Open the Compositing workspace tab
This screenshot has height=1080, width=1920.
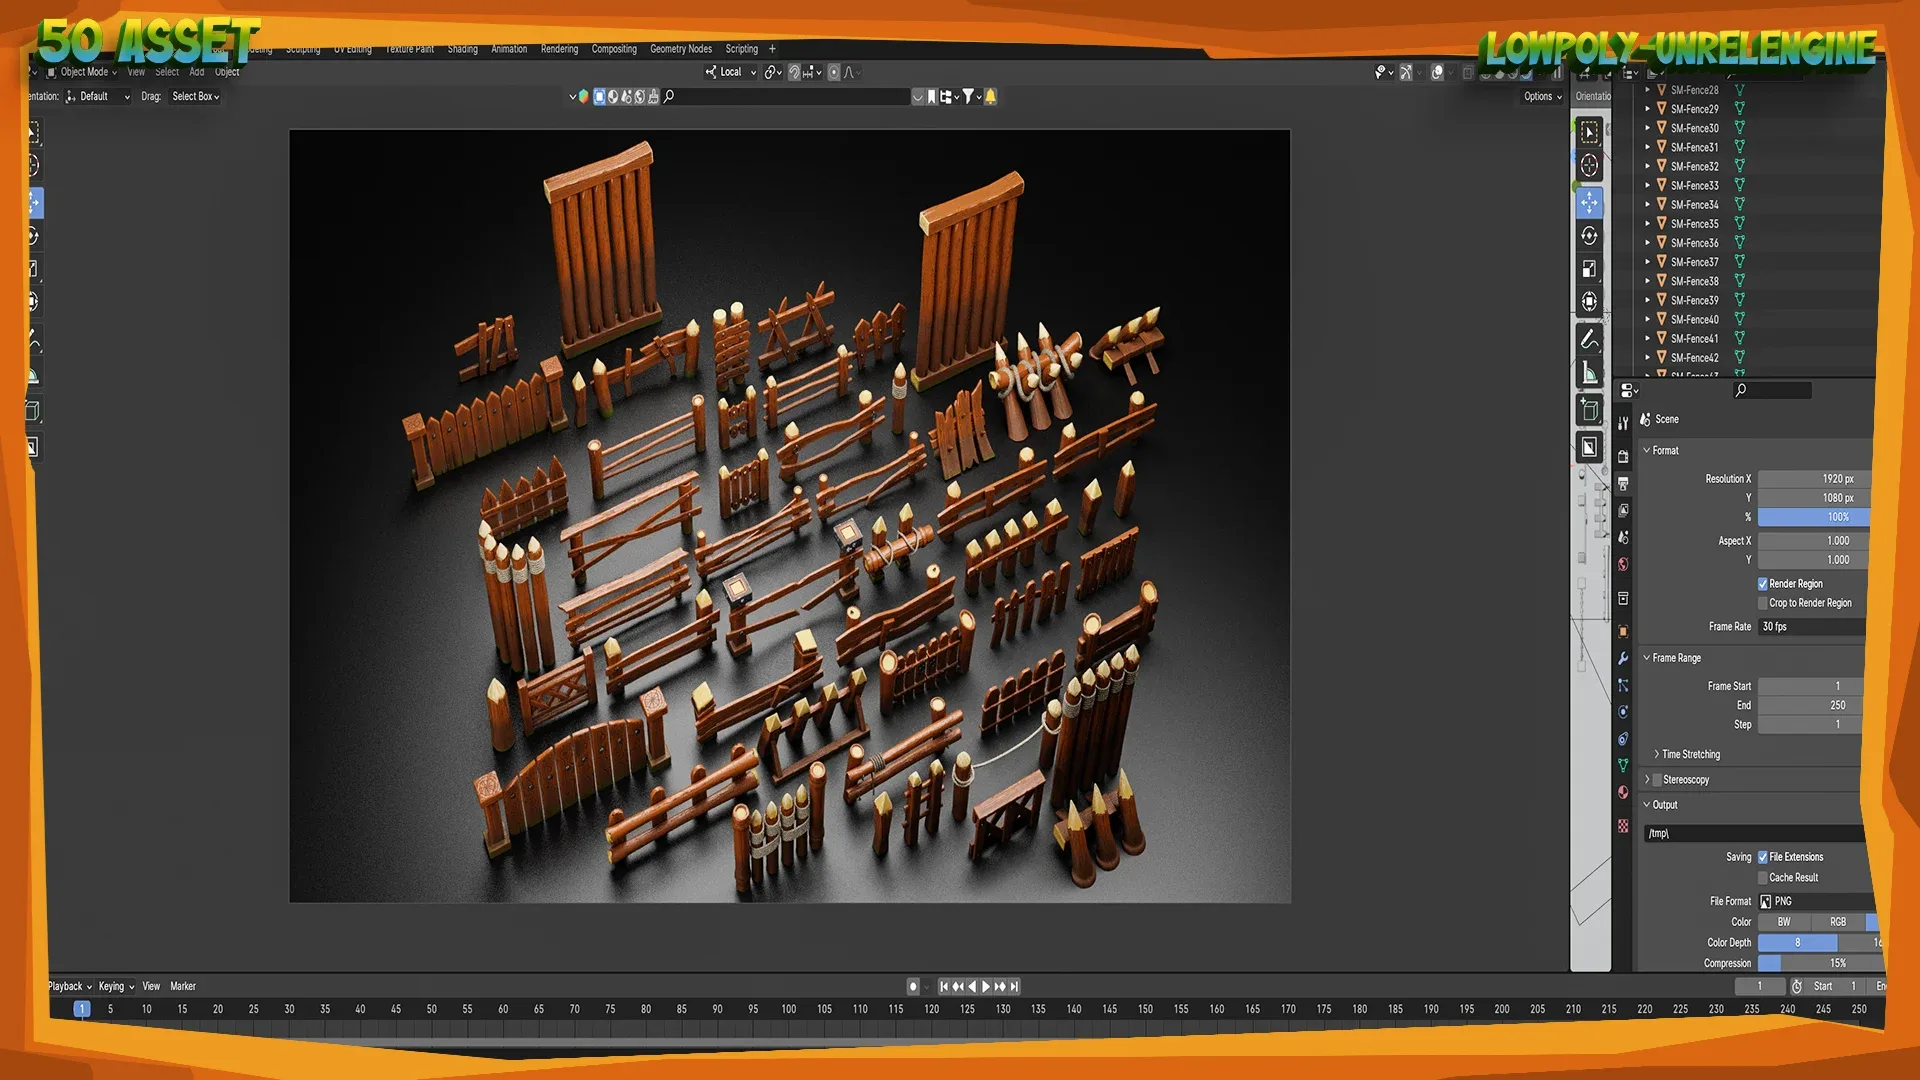[617, 49]
